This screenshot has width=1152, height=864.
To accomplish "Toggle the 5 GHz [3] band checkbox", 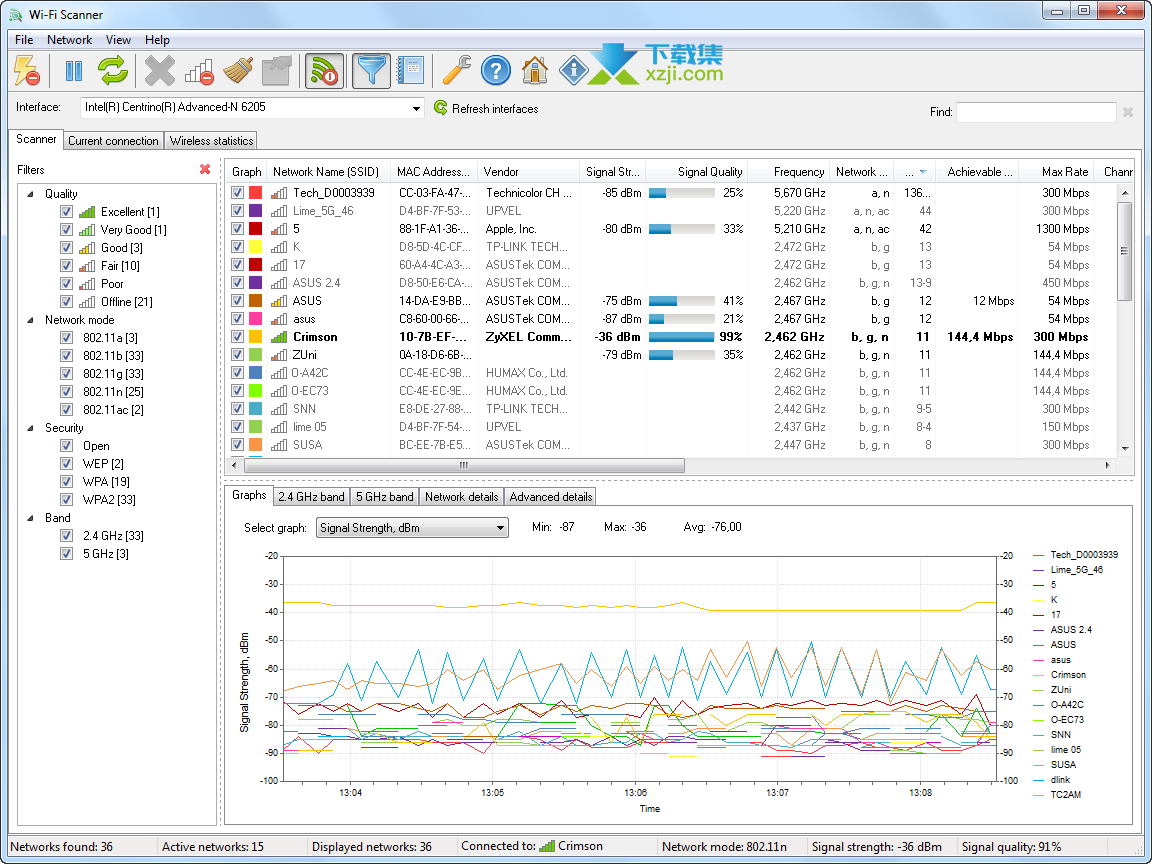I will (x=66, y=554).
